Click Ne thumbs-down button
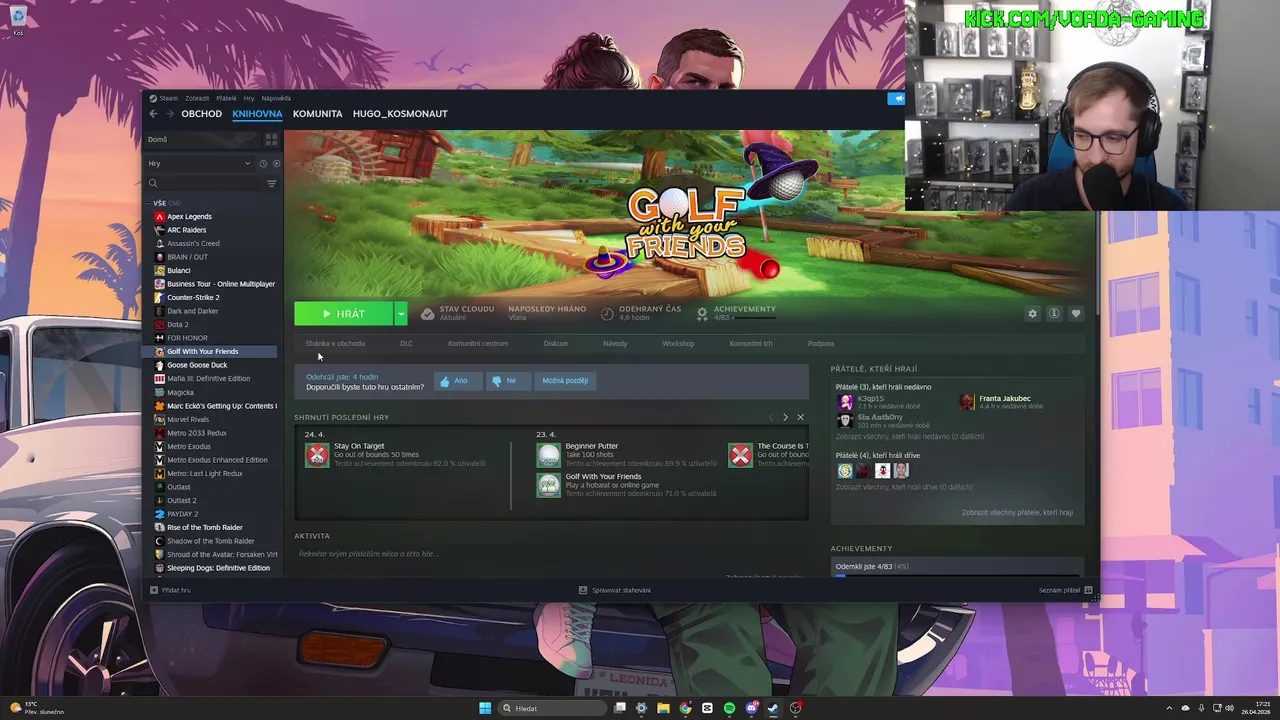1280x720 pixels. [507, 380]
